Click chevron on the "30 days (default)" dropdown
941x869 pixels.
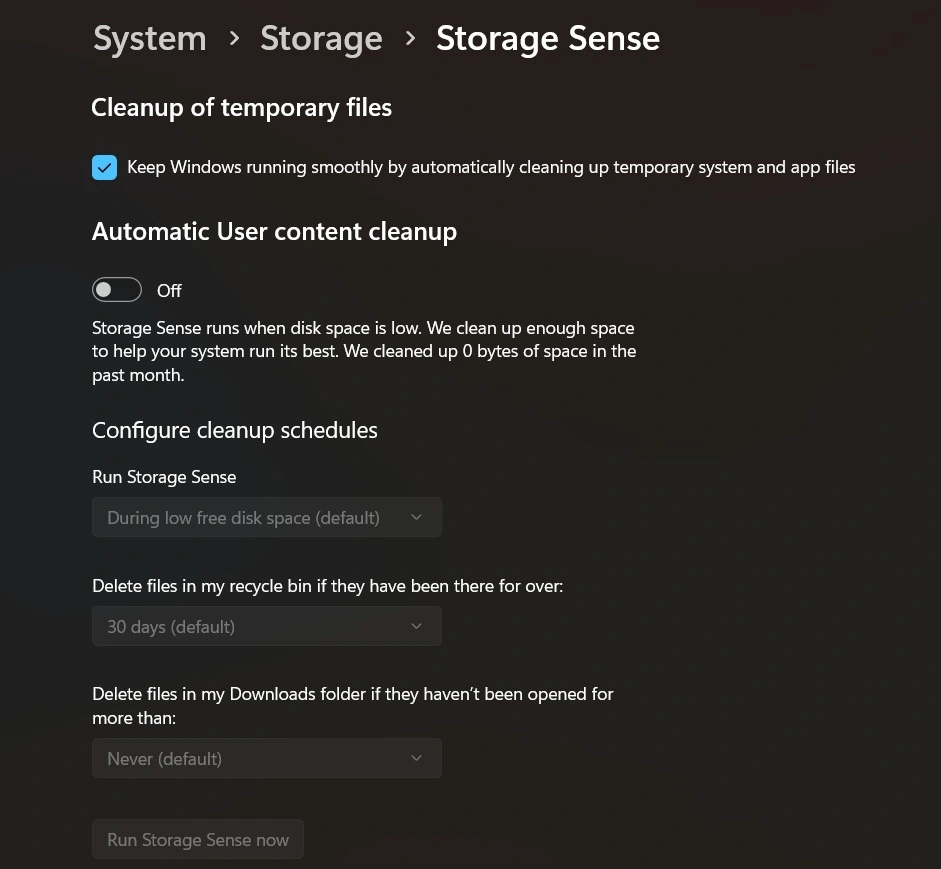416,626
